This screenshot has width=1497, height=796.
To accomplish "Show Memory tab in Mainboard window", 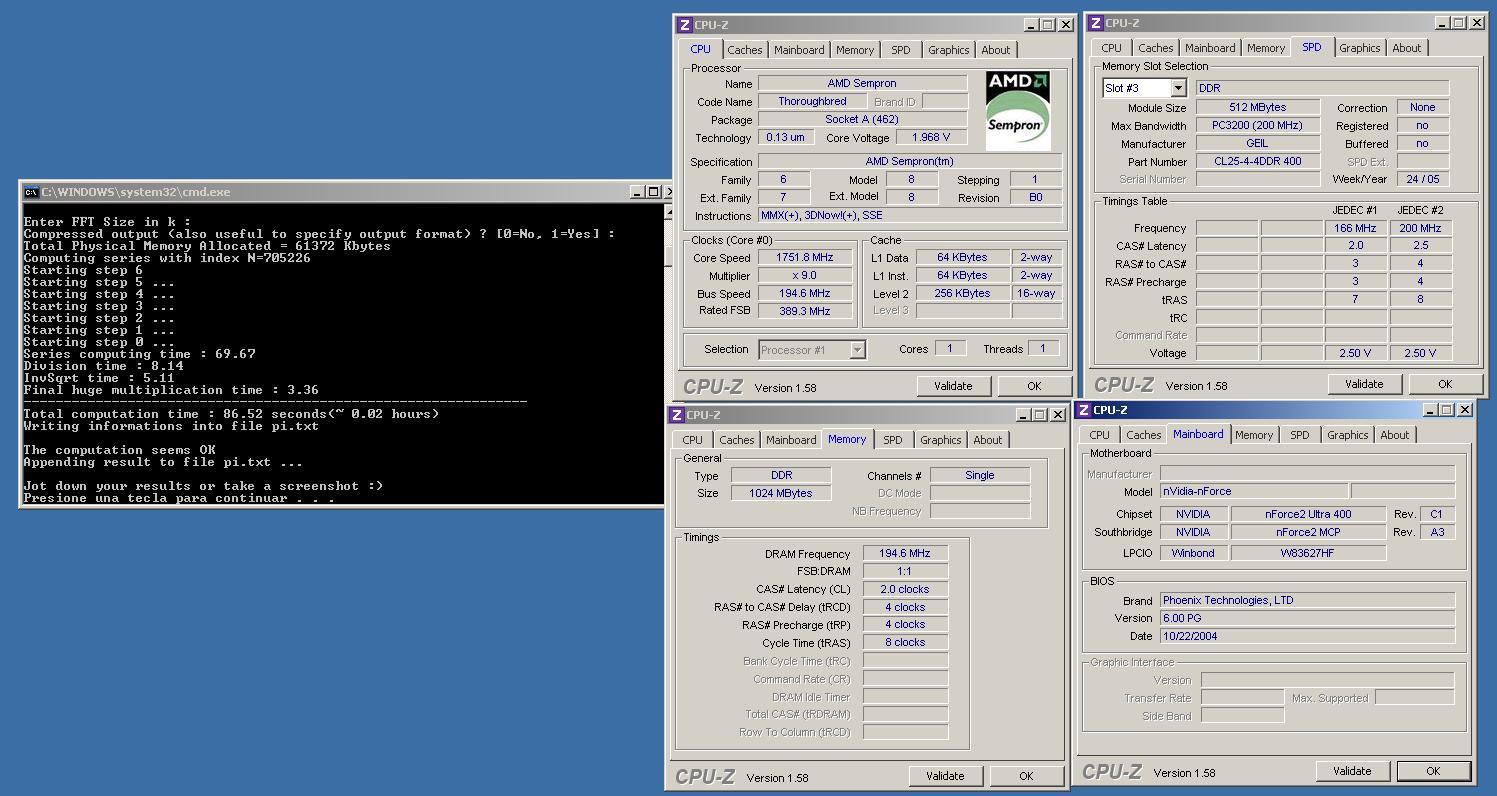I will [x=1254, y=435].
